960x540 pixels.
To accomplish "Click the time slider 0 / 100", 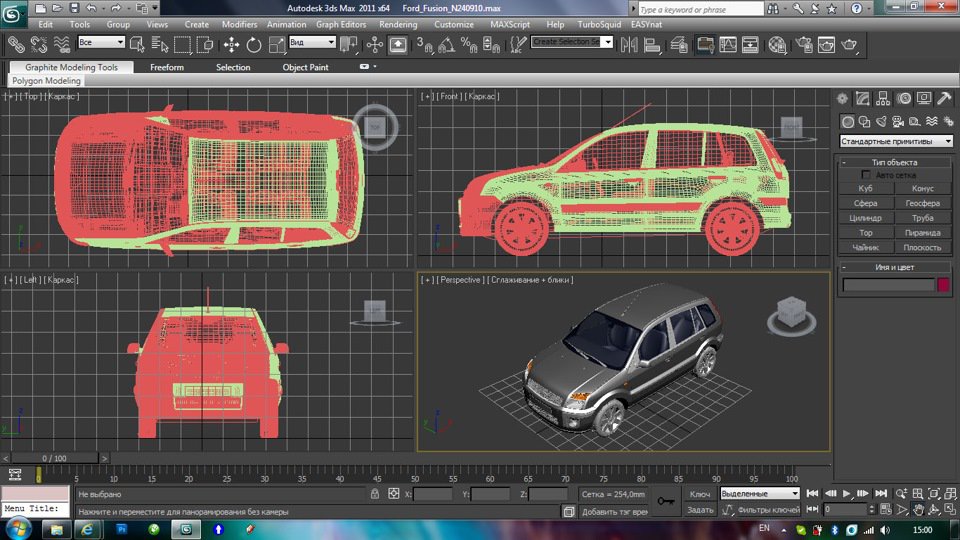I will click(54, 458).
